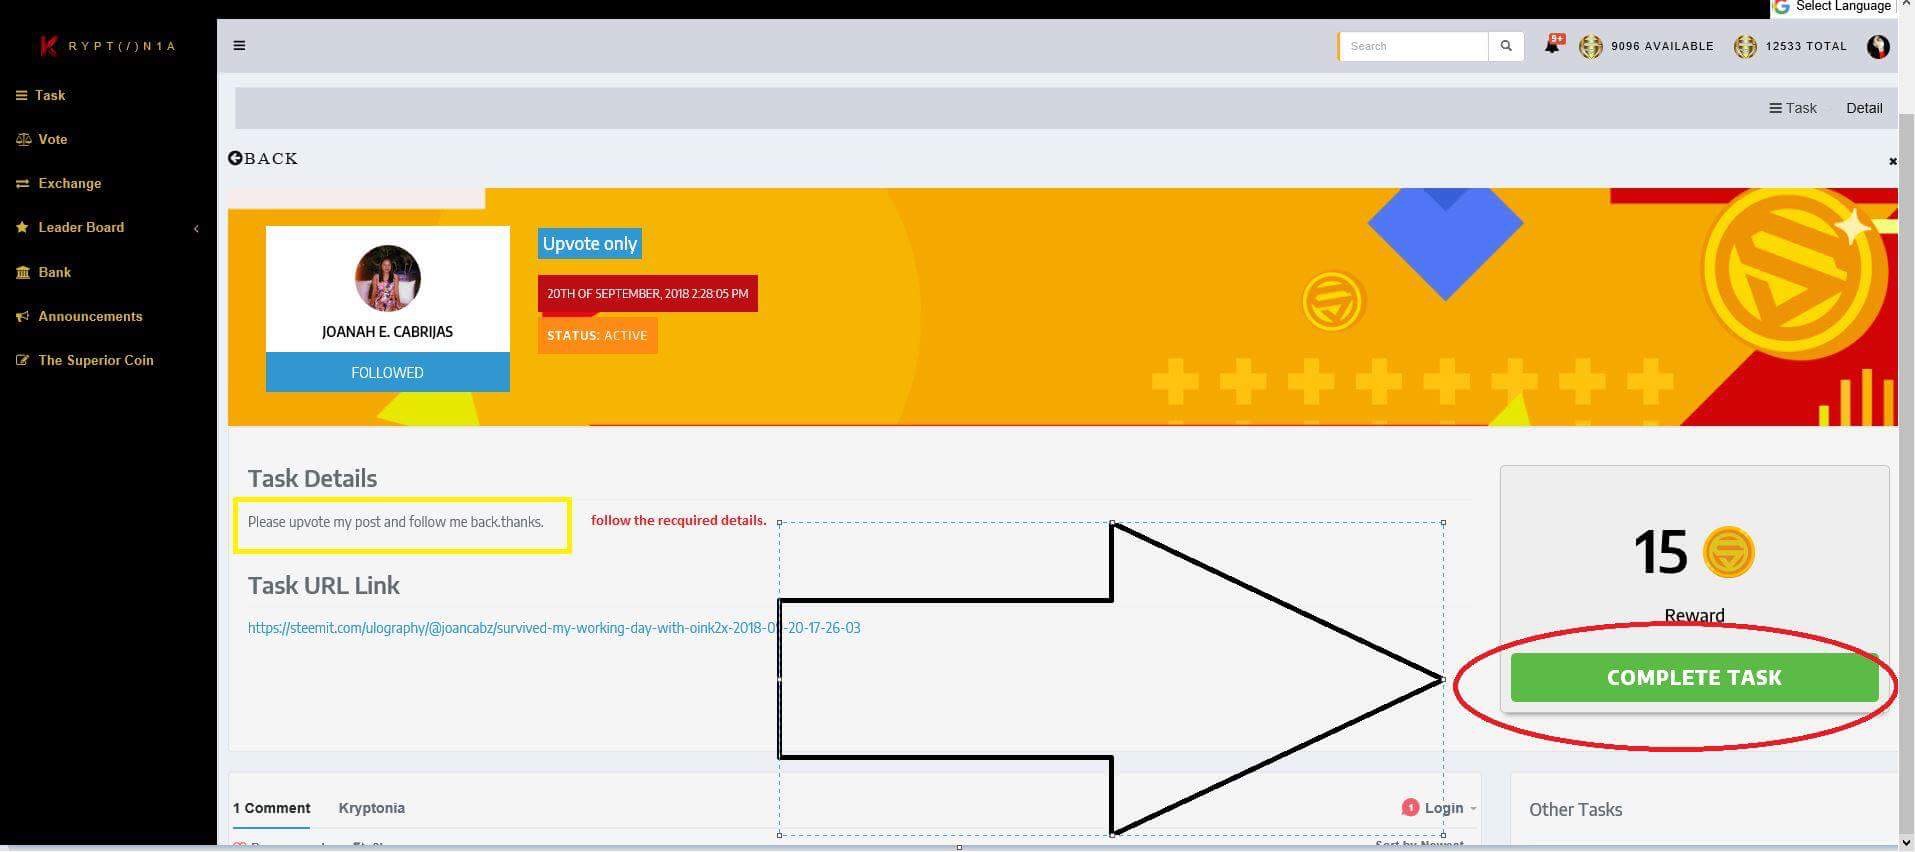
Task: Click the Detail breadcrumb
Action: pyautogui.click(x=1864, y=108)
